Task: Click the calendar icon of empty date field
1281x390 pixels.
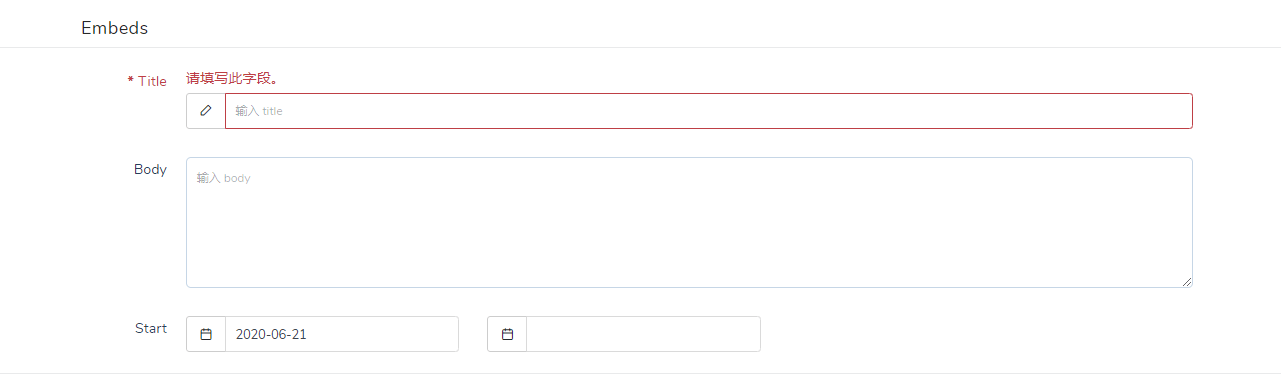Action: pyautogui.click(x=507, y=334)
